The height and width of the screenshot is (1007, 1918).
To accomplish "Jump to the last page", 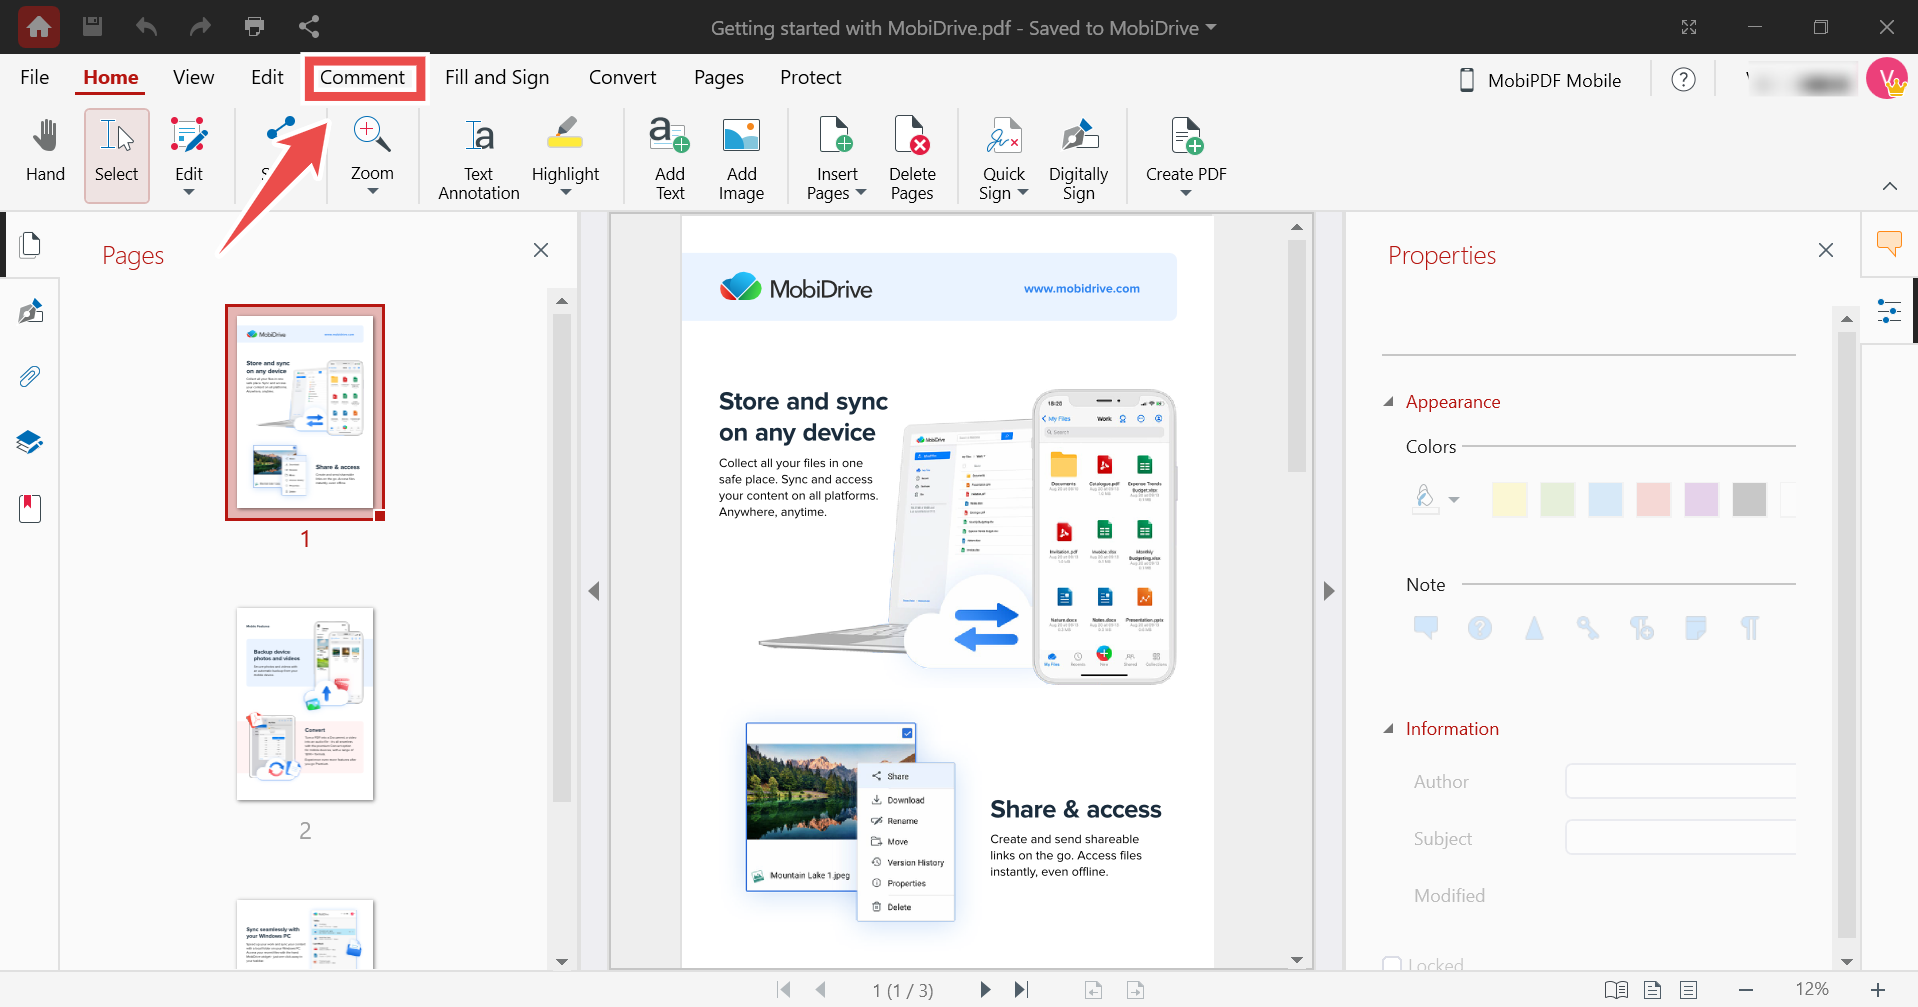I will [1021, 990].
